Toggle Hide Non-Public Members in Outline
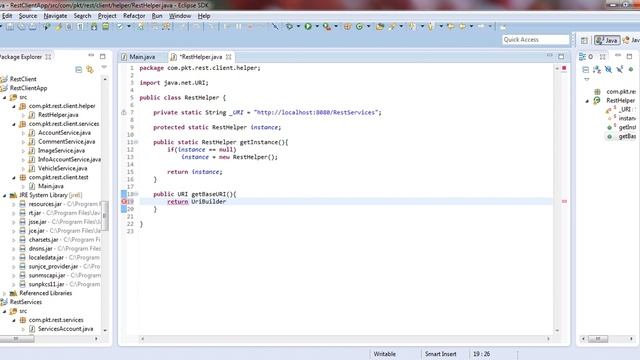 [631, 70]
